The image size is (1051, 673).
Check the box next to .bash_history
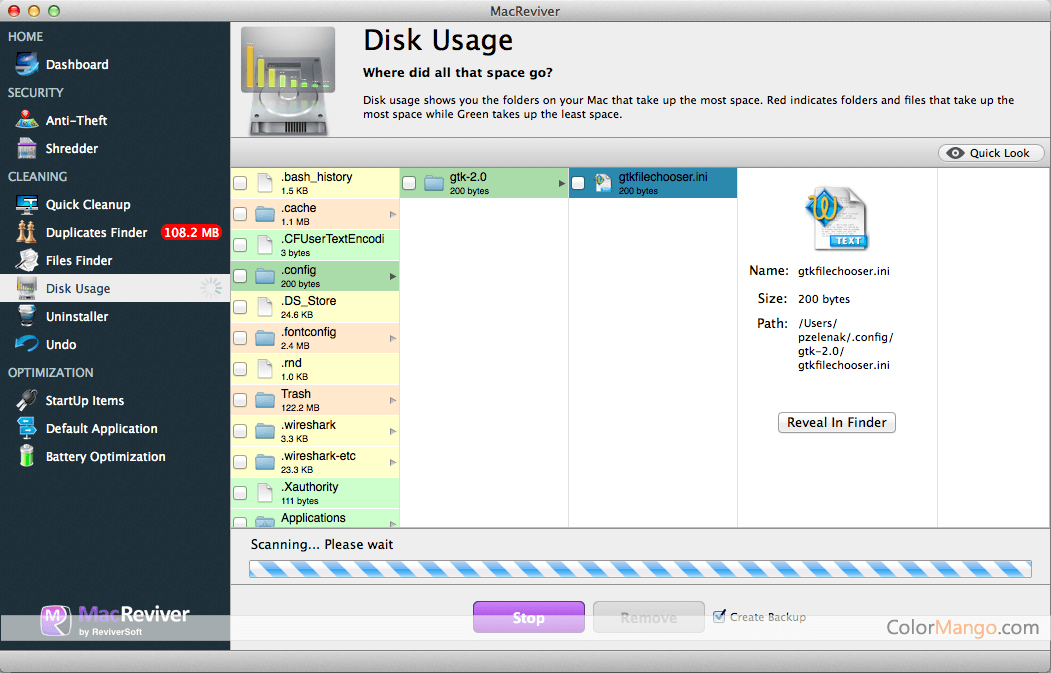coord(241,183)
